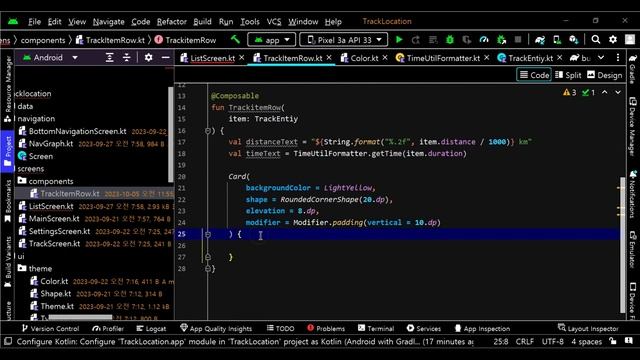This screenshot has width=640, height=360.
Task: Switch editor to Split view mode
Action: pyautogui.click(x=568, y=75)
